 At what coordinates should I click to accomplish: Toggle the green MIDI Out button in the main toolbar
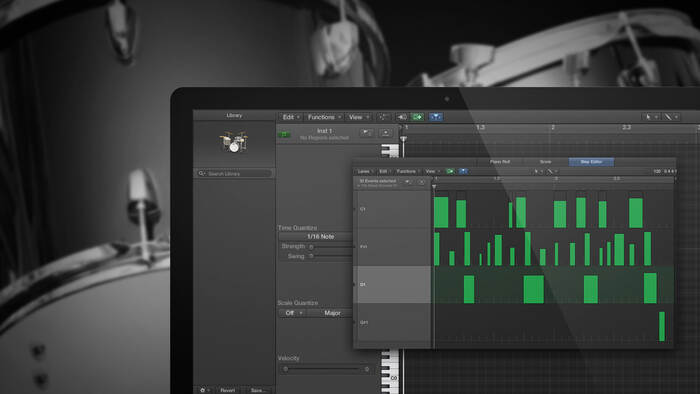[417, 117]
